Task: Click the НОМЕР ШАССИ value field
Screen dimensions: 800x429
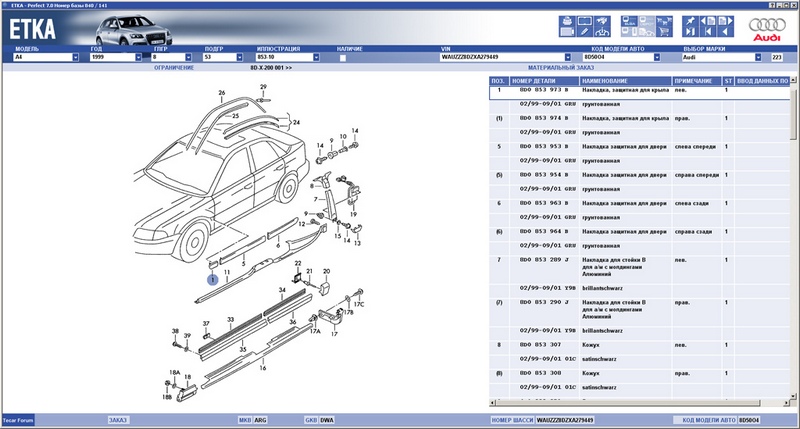Action: pyautogui.click(x=565, y=420)
